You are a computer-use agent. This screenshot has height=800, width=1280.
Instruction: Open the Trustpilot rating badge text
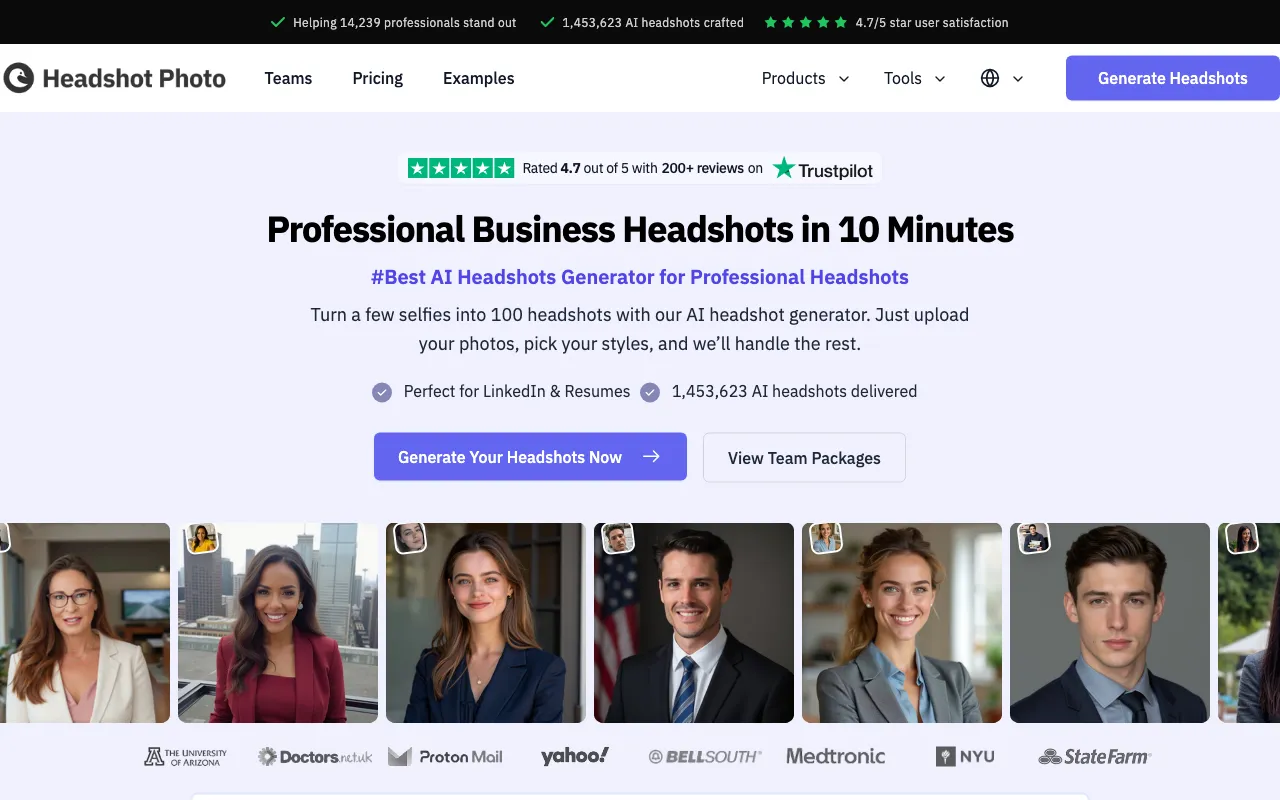tap(643, 168)
